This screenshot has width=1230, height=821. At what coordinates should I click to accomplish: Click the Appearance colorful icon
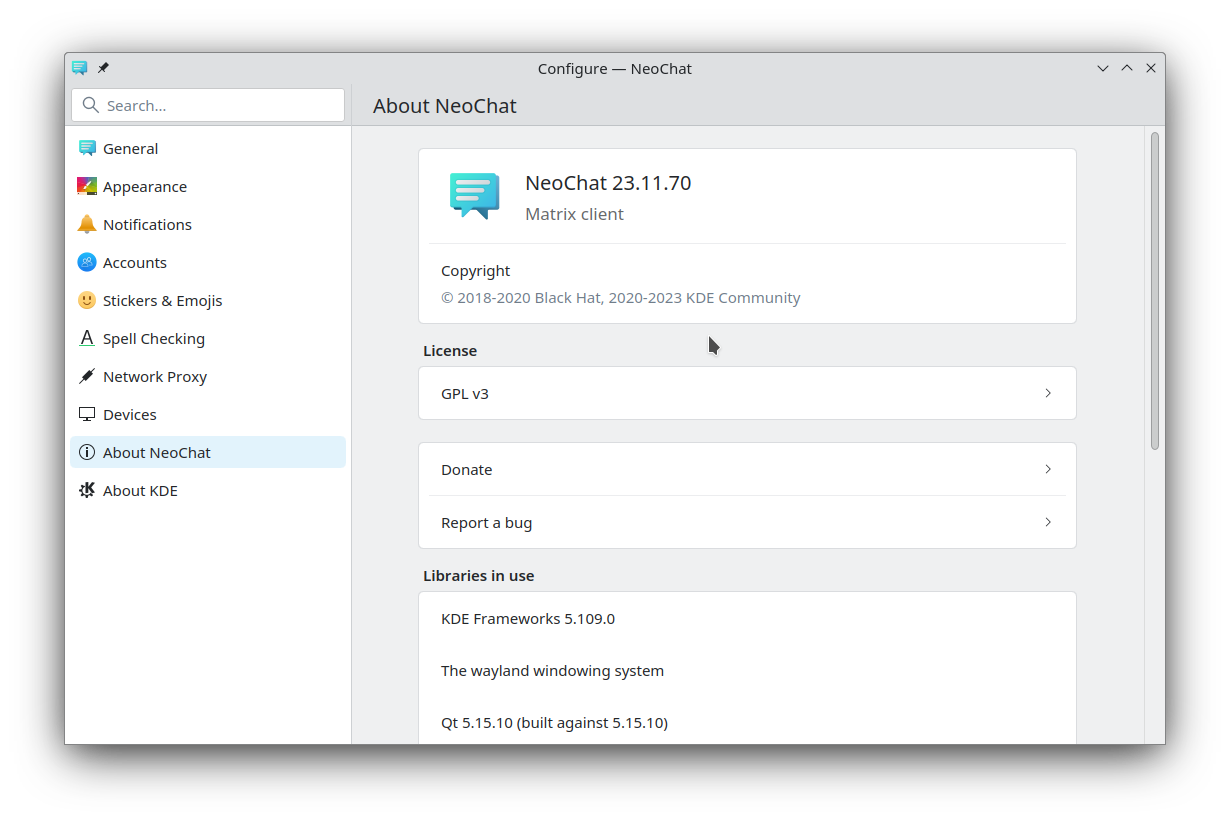coord(87,186)
